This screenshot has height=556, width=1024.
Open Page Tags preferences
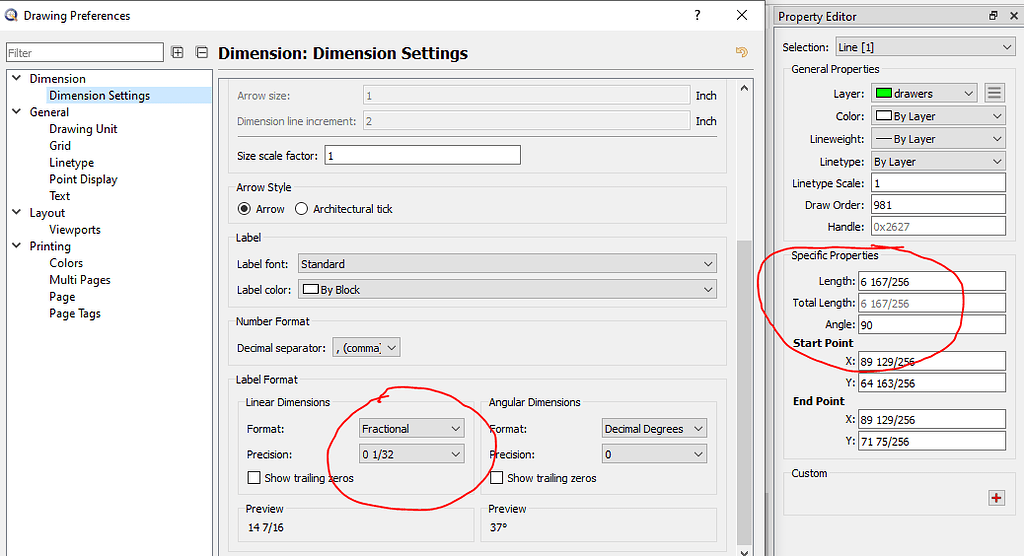click(x=74, y=314)
